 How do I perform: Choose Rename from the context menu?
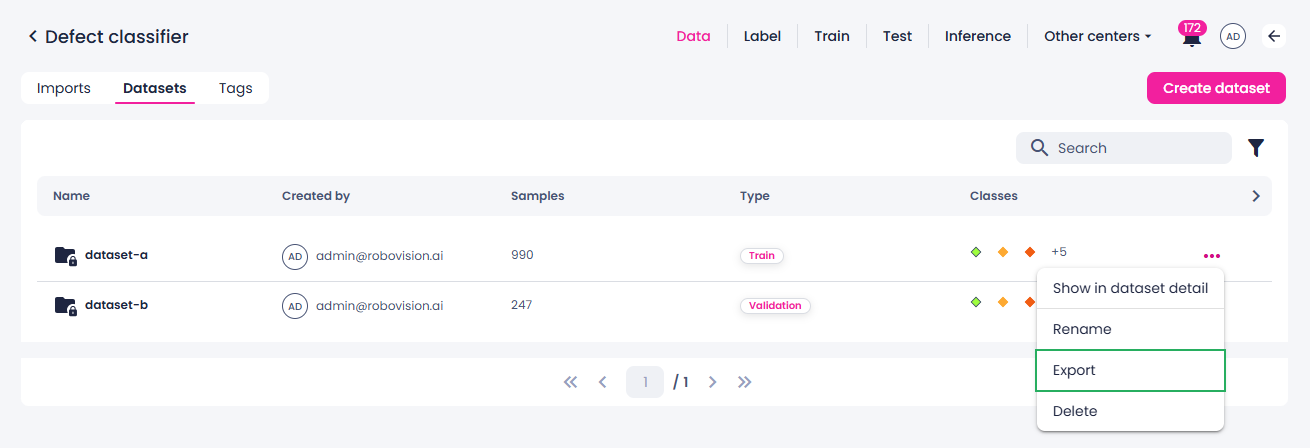pyautogui.click(x=1130, y=329)
